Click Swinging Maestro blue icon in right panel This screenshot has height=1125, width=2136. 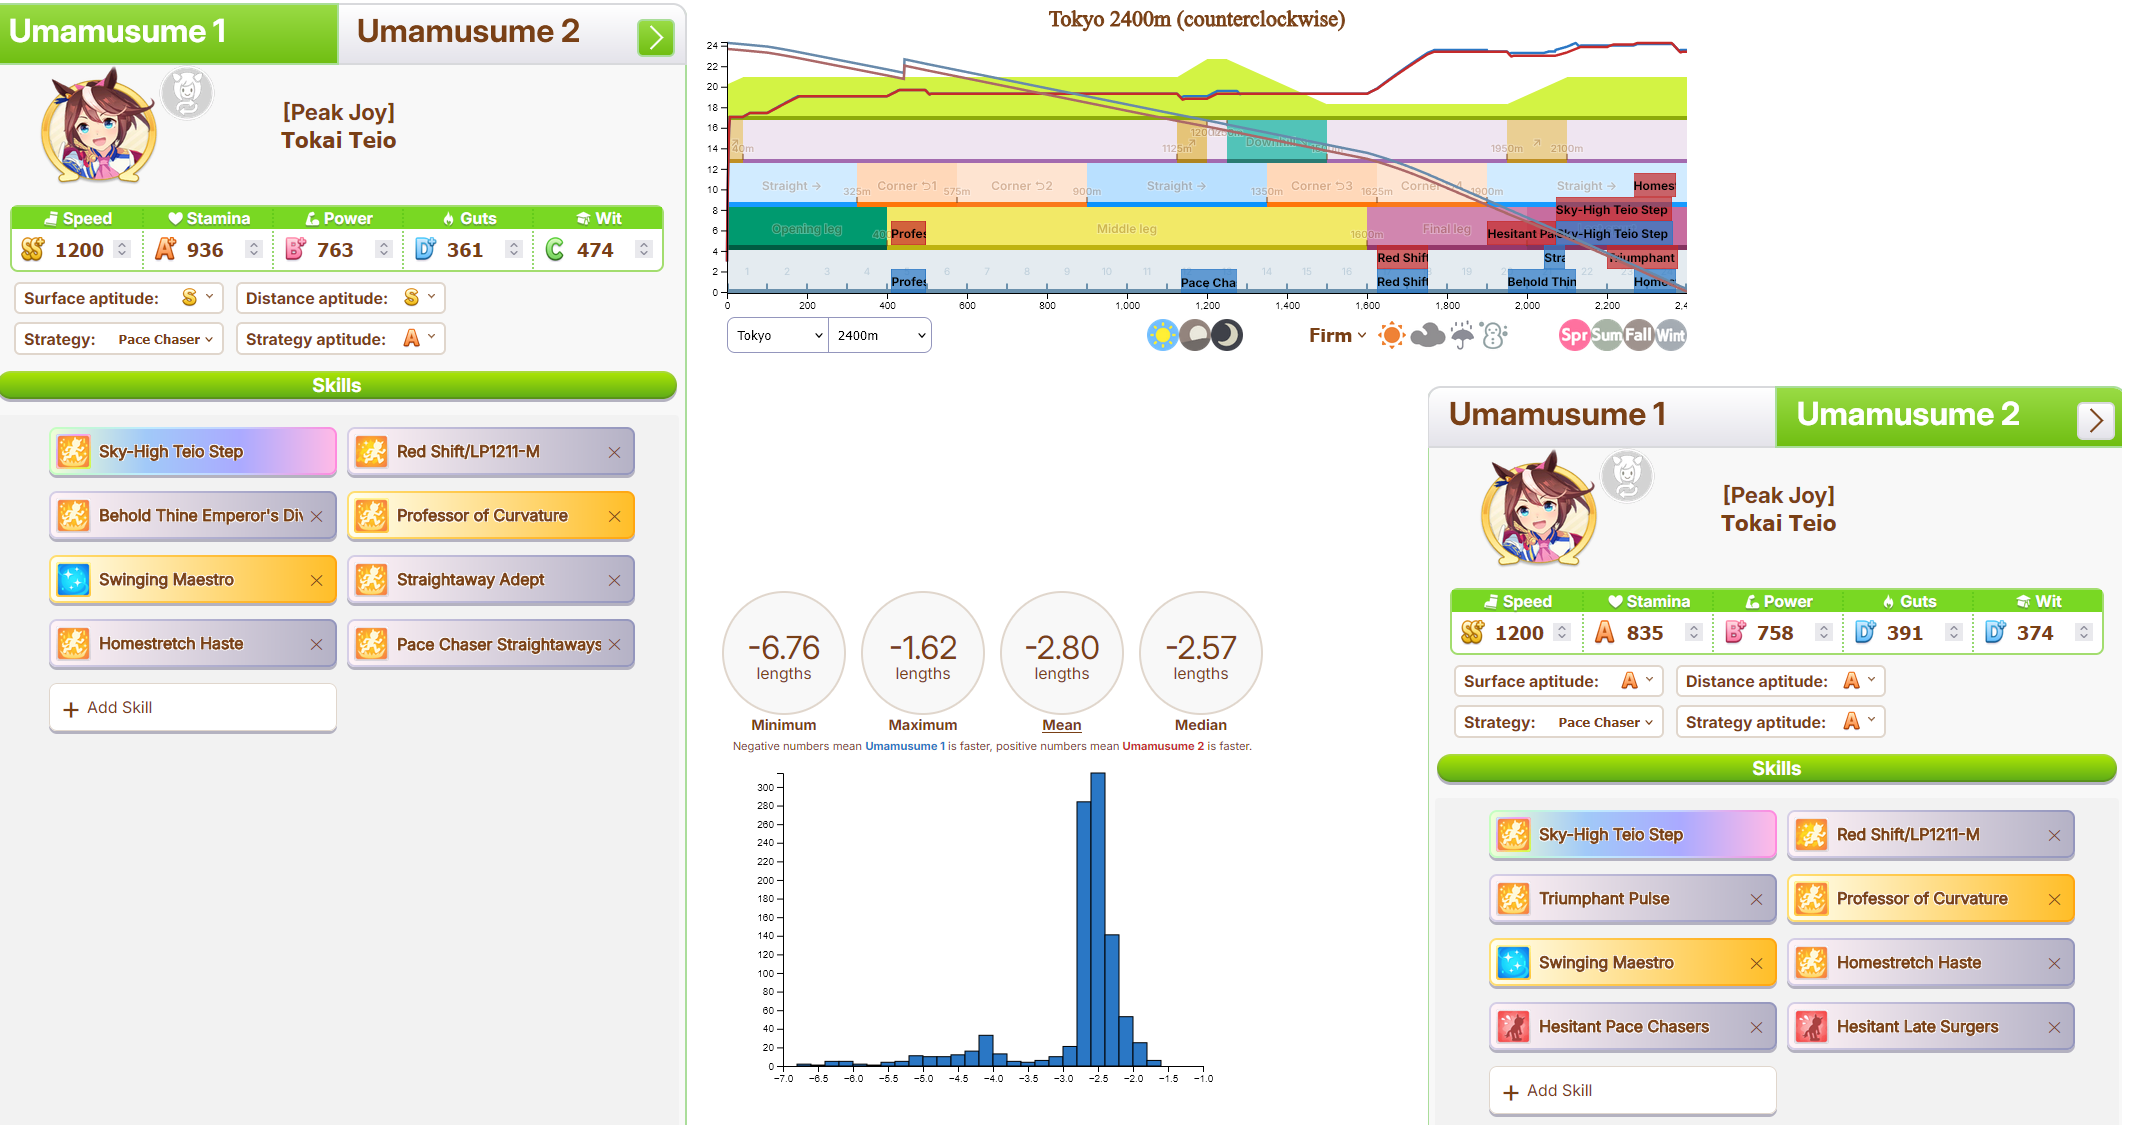point(1513,962)
